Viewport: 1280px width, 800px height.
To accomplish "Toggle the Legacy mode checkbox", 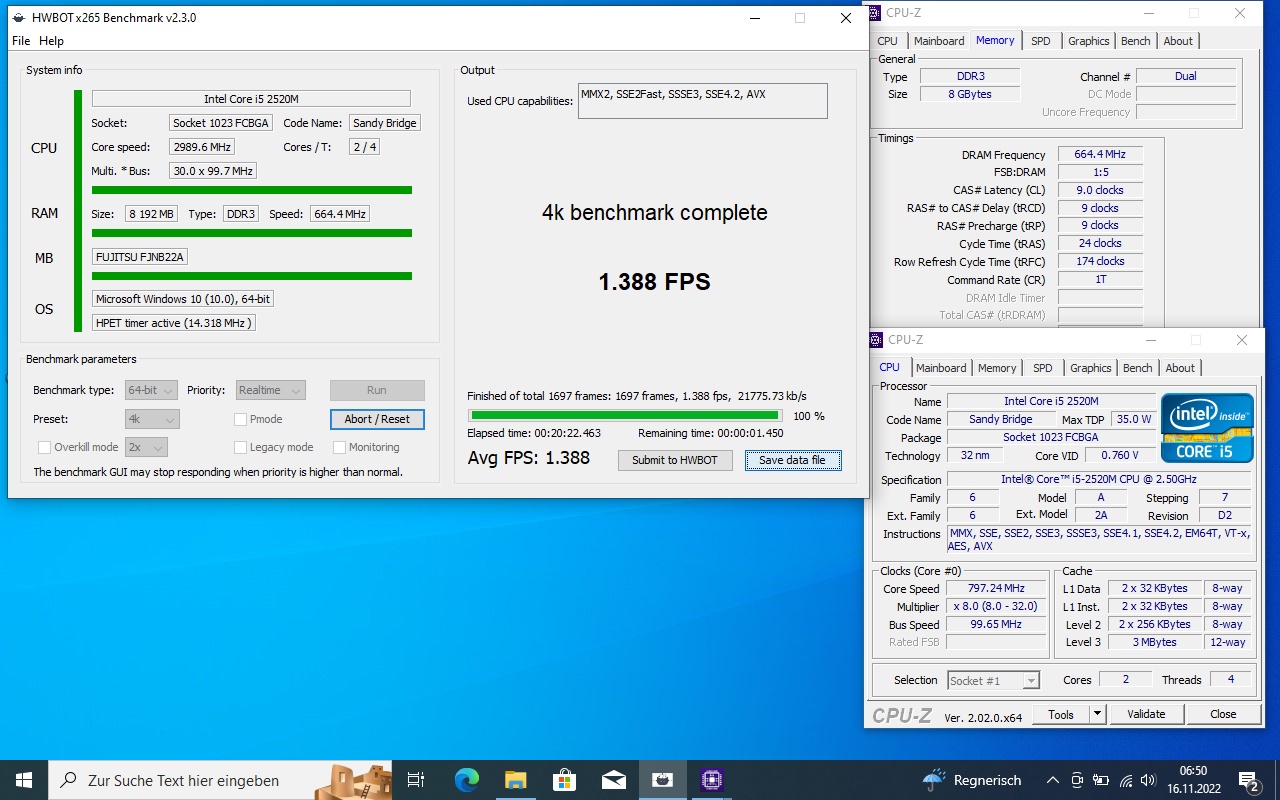I will [x=241, y=447].
